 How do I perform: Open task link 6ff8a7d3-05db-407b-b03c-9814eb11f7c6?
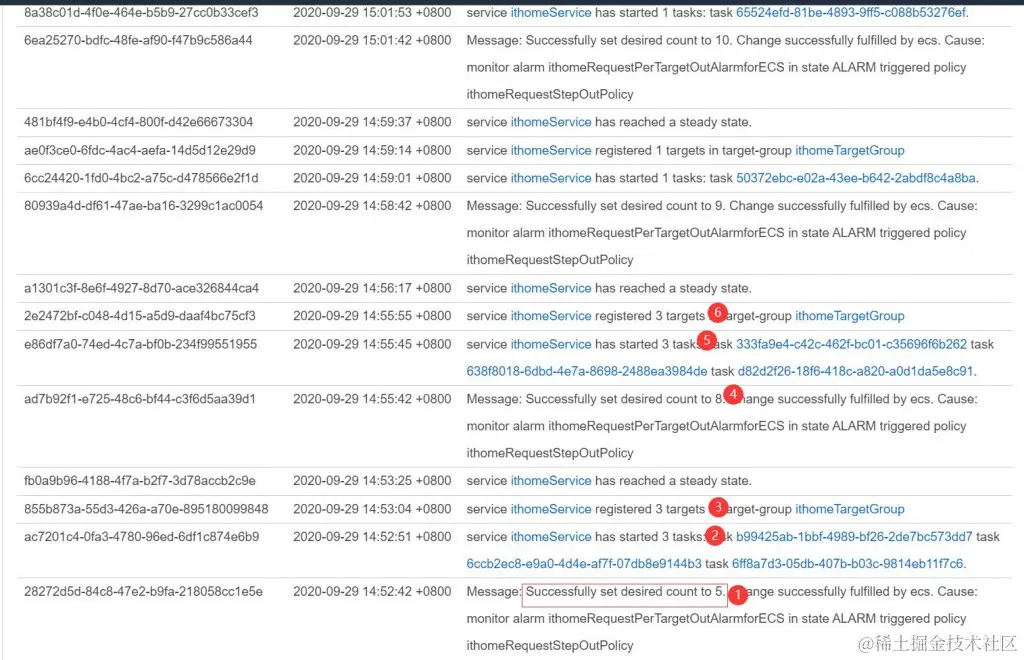coord(847,563)
